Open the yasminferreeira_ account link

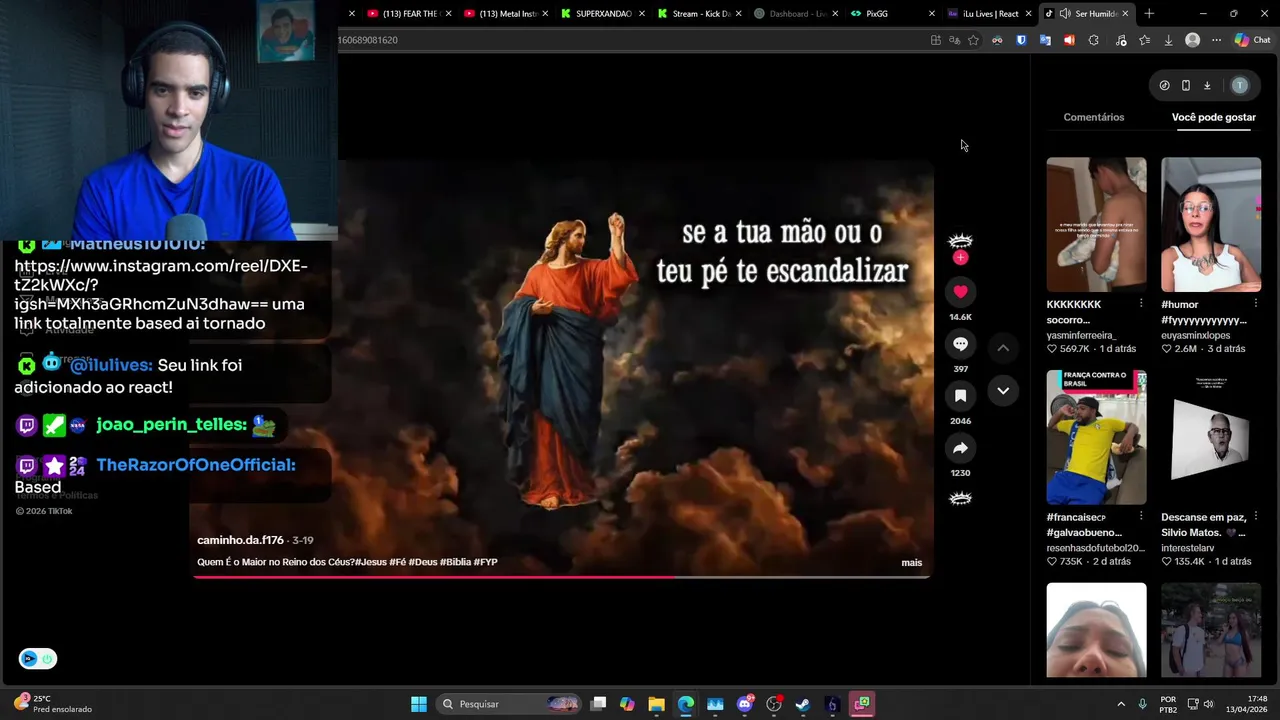1081,335
